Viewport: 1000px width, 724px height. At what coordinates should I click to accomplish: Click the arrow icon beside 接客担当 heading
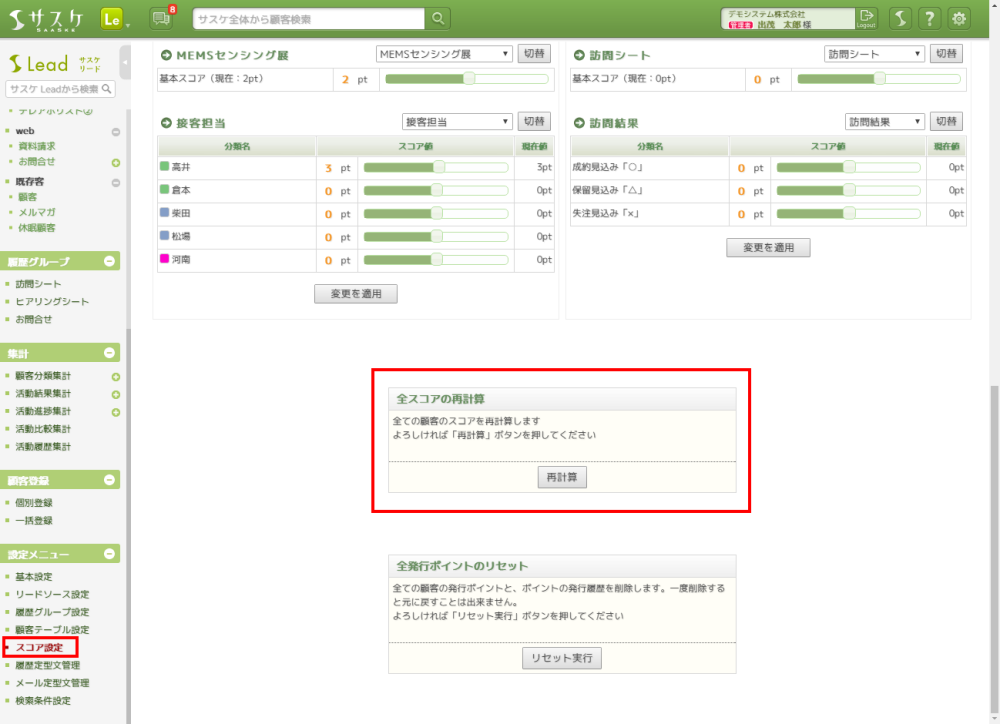click(x=166, y=122)
